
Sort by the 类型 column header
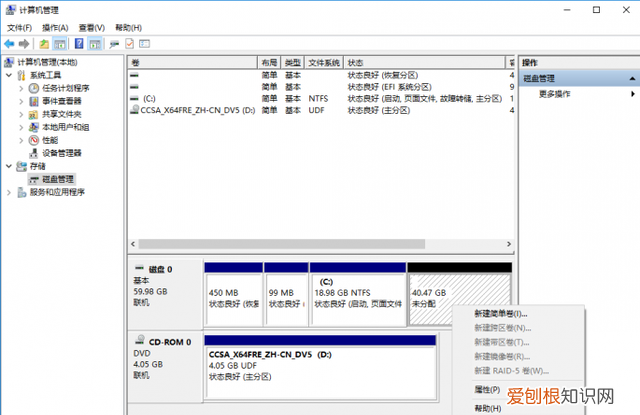[293, 62]
